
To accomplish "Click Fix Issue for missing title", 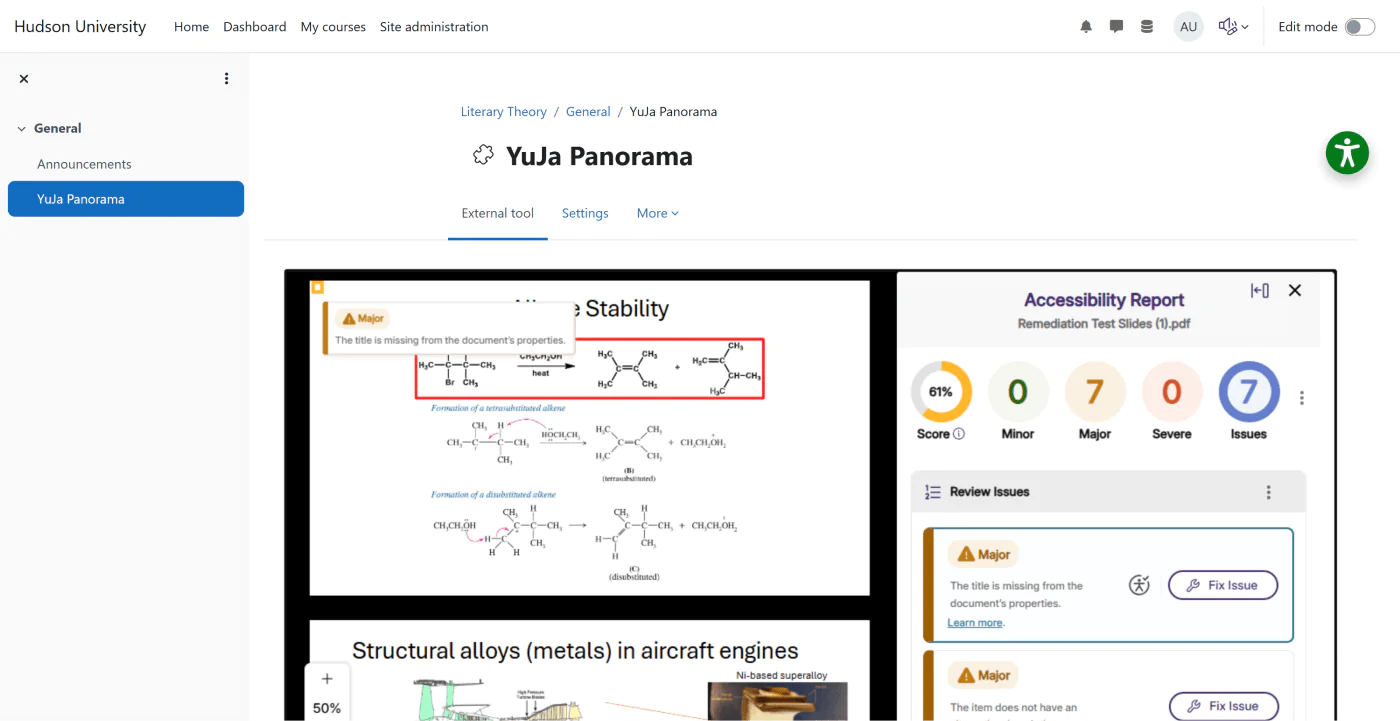I will [x=1222, y=585].
